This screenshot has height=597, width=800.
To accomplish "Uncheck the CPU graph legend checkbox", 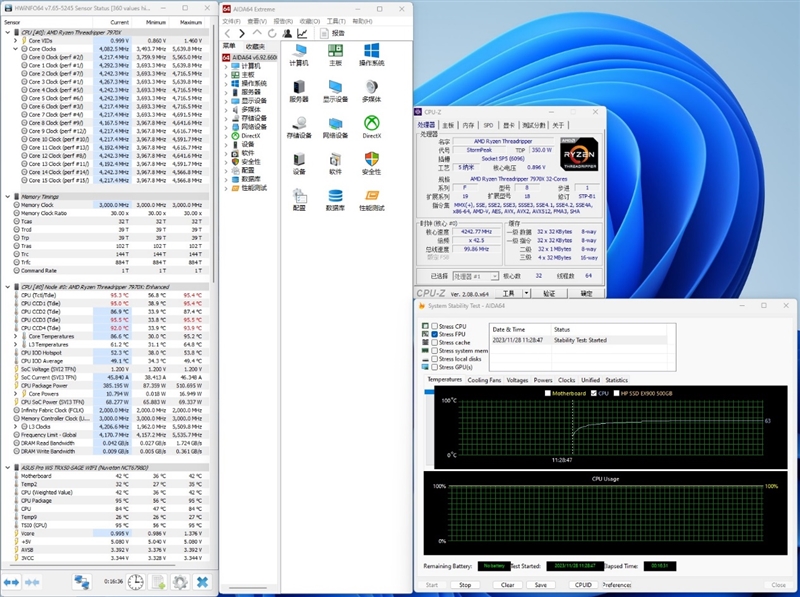I will (593, 393).
